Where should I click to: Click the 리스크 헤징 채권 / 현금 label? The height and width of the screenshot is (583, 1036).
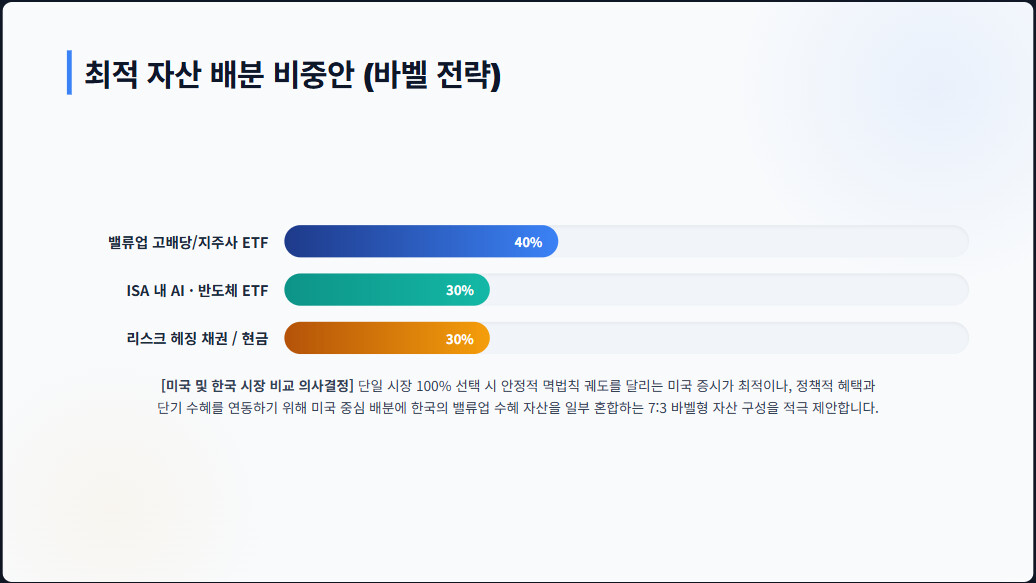click(198, 338)
